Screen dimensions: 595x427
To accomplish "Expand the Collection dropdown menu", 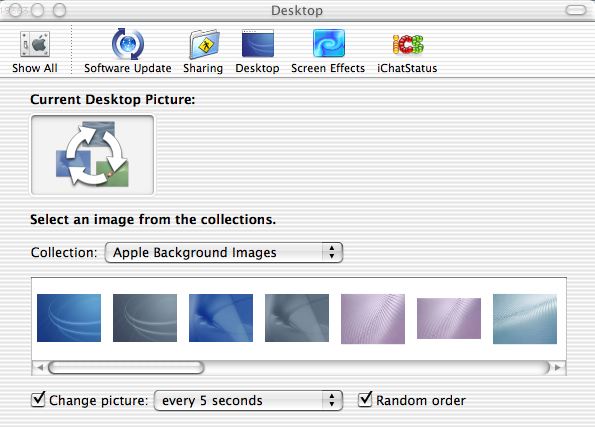I will pos(224,252).
